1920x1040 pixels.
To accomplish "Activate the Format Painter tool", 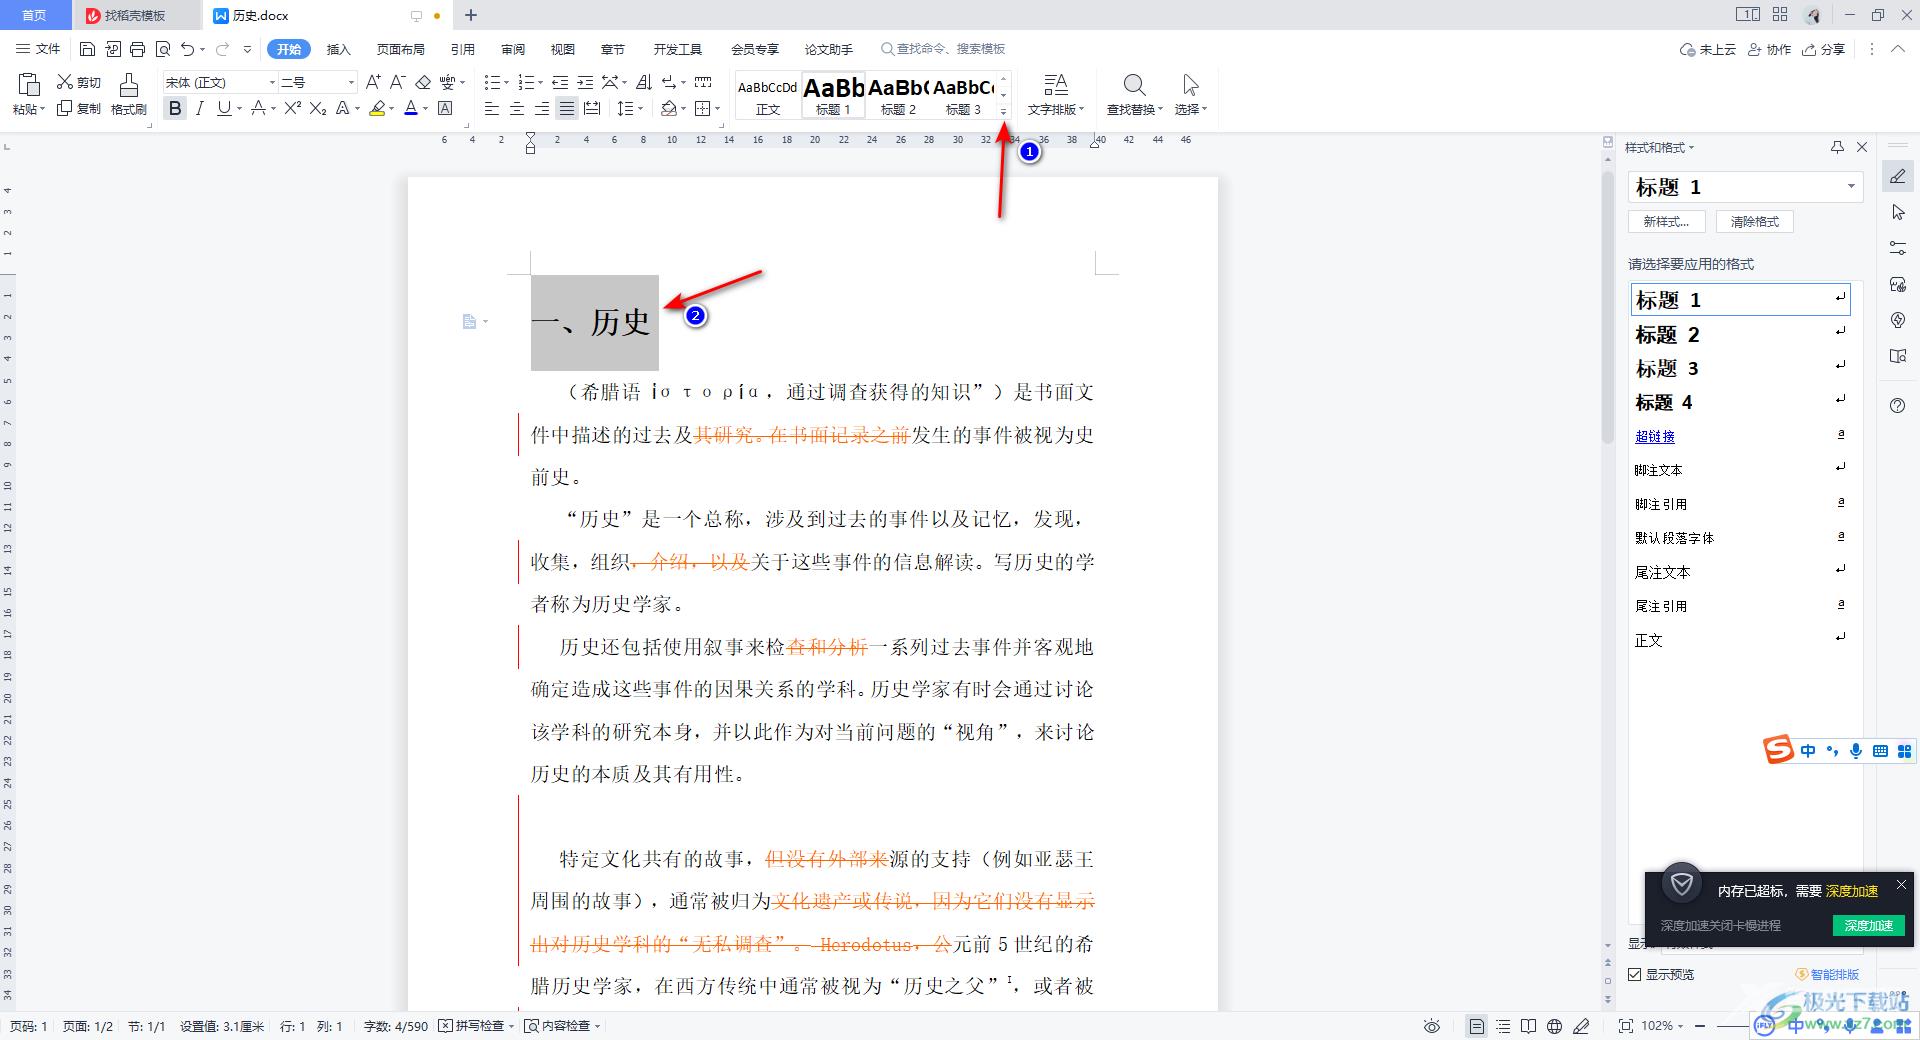I will point(128,95).
